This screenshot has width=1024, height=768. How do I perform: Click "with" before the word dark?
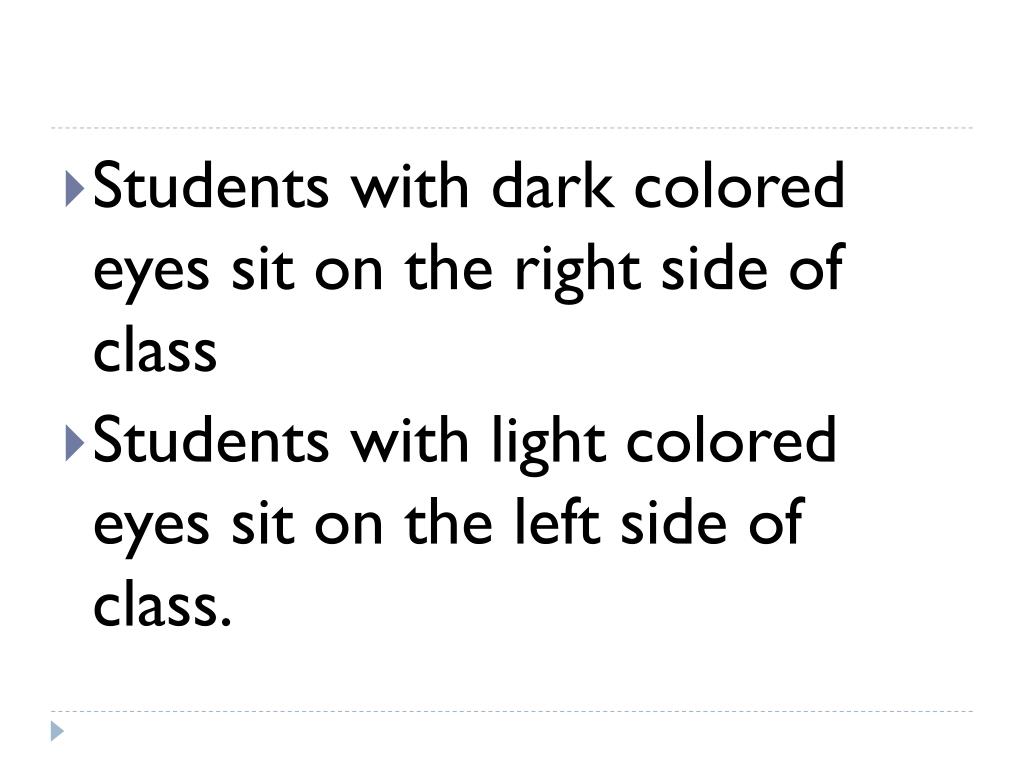point(410,185)
